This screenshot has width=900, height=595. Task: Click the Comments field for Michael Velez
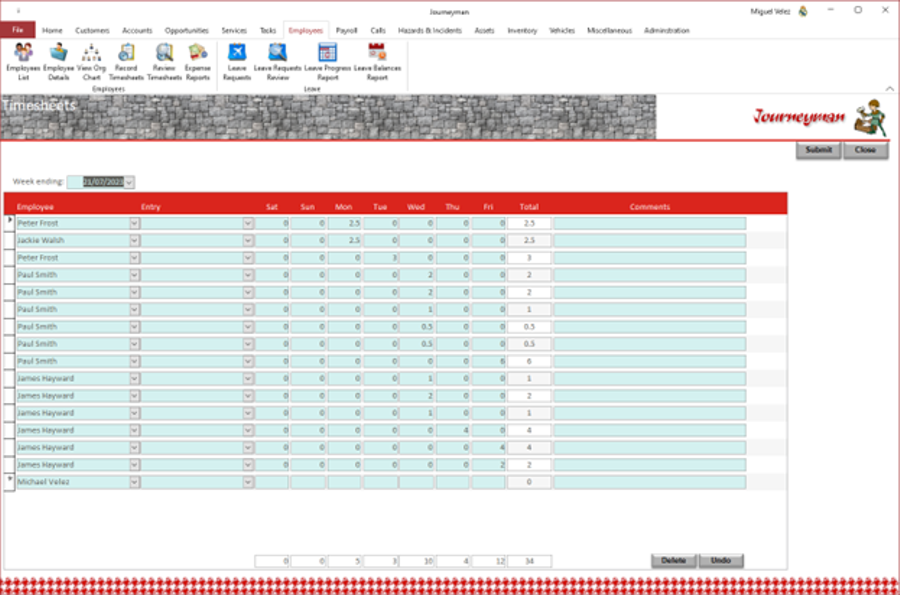pos(650,482)
